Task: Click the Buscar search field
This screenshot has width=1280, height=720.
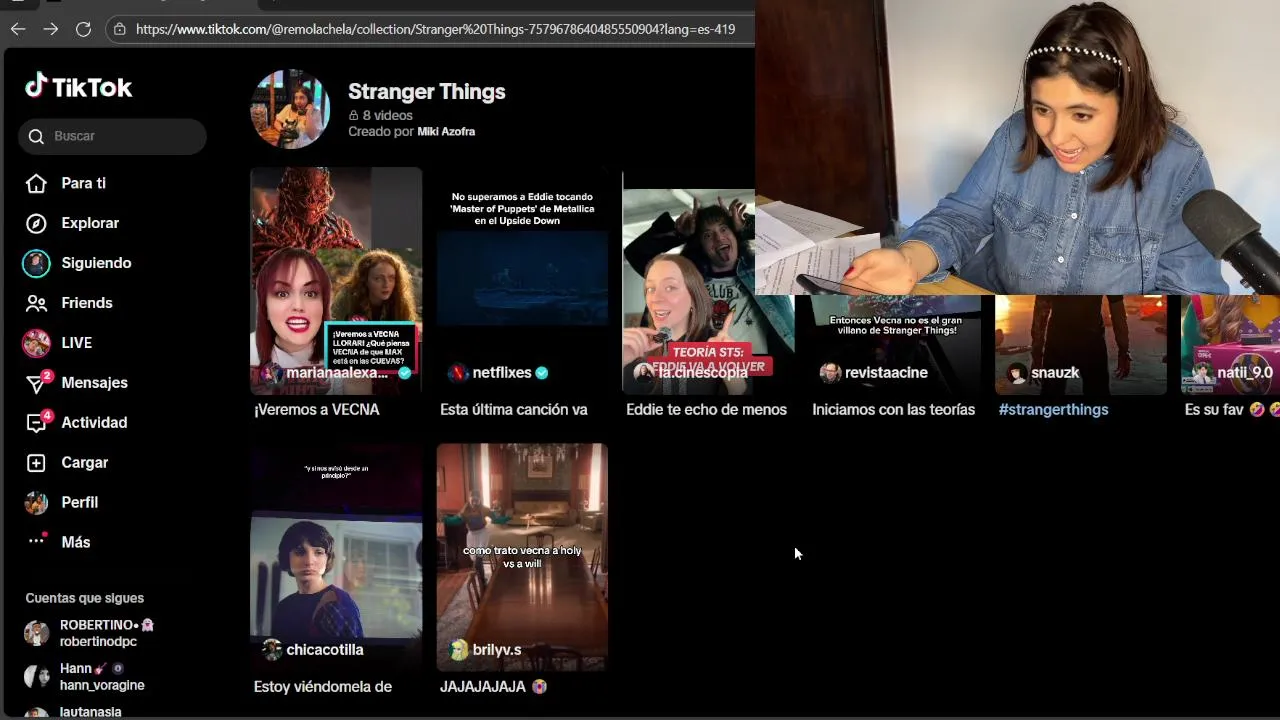Action: click(112, 136)
